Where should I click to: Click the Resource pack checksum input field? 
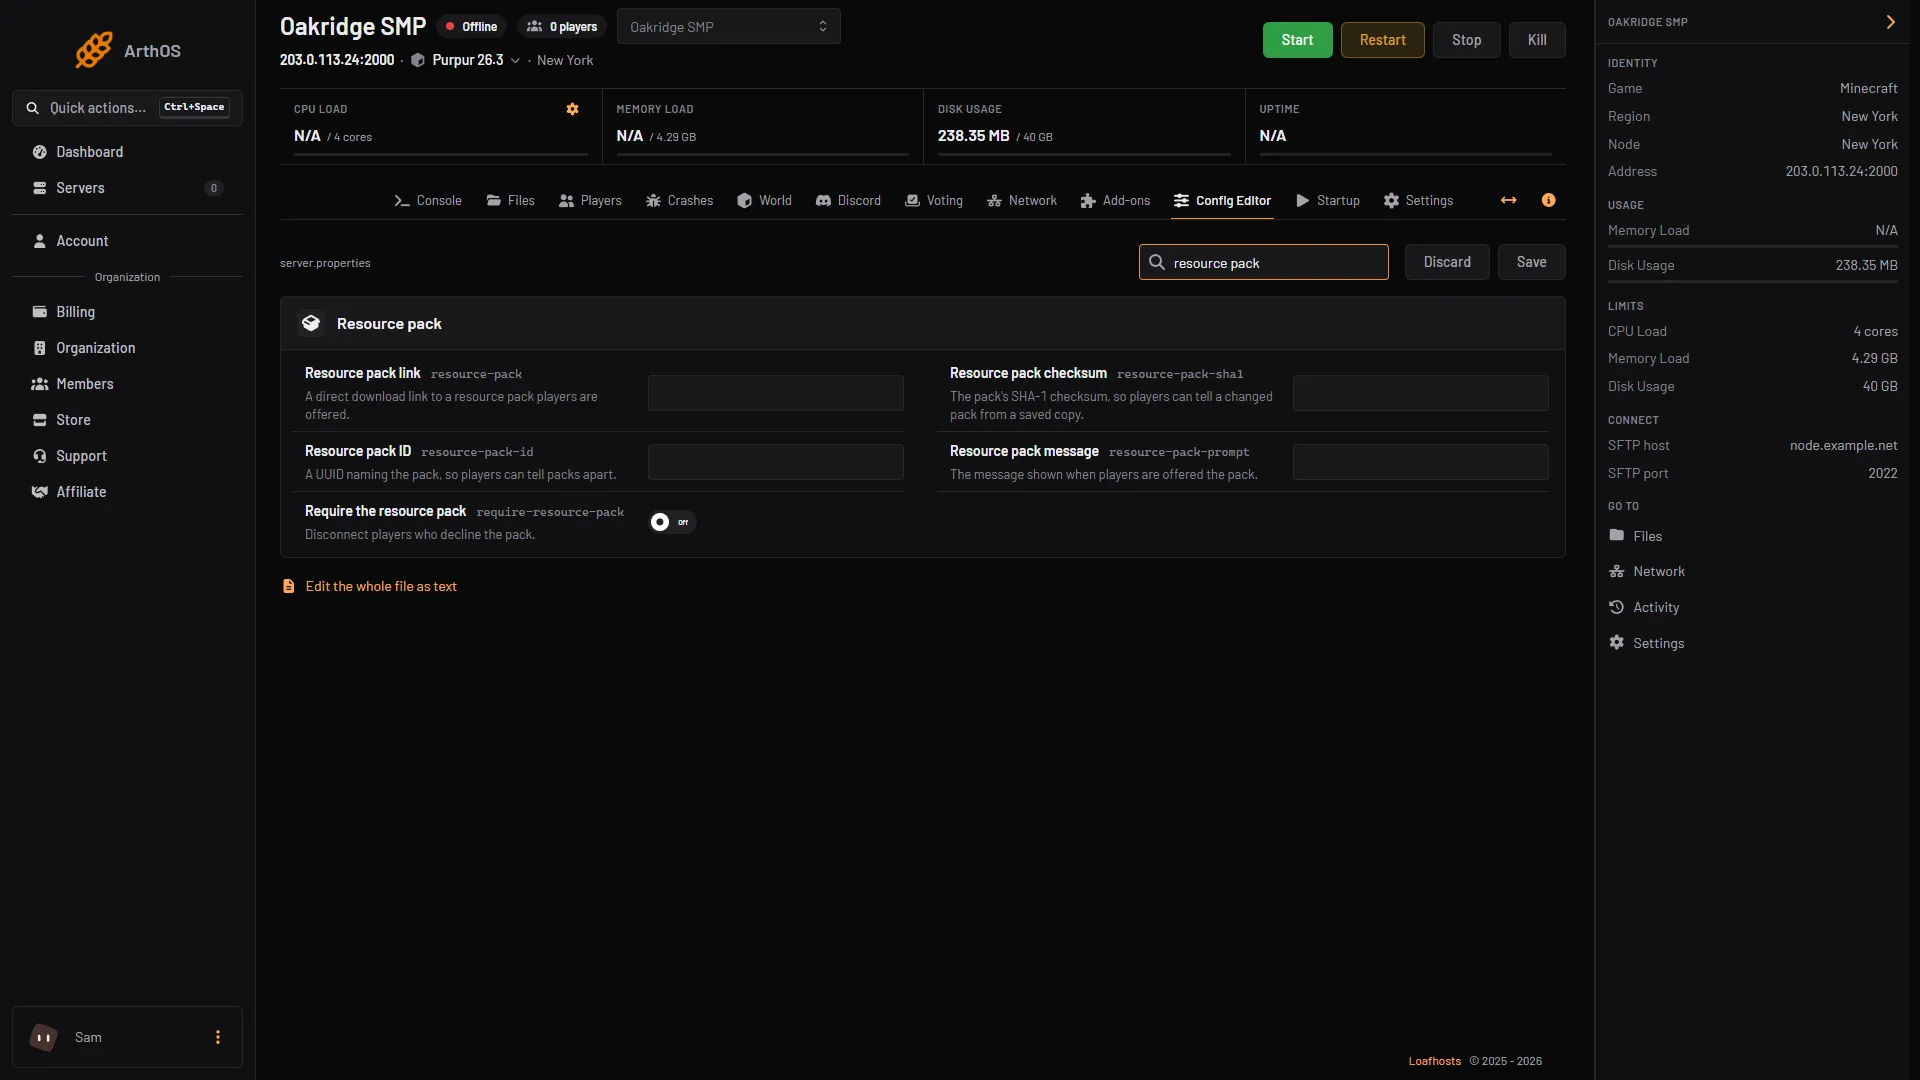(1420, 393)
